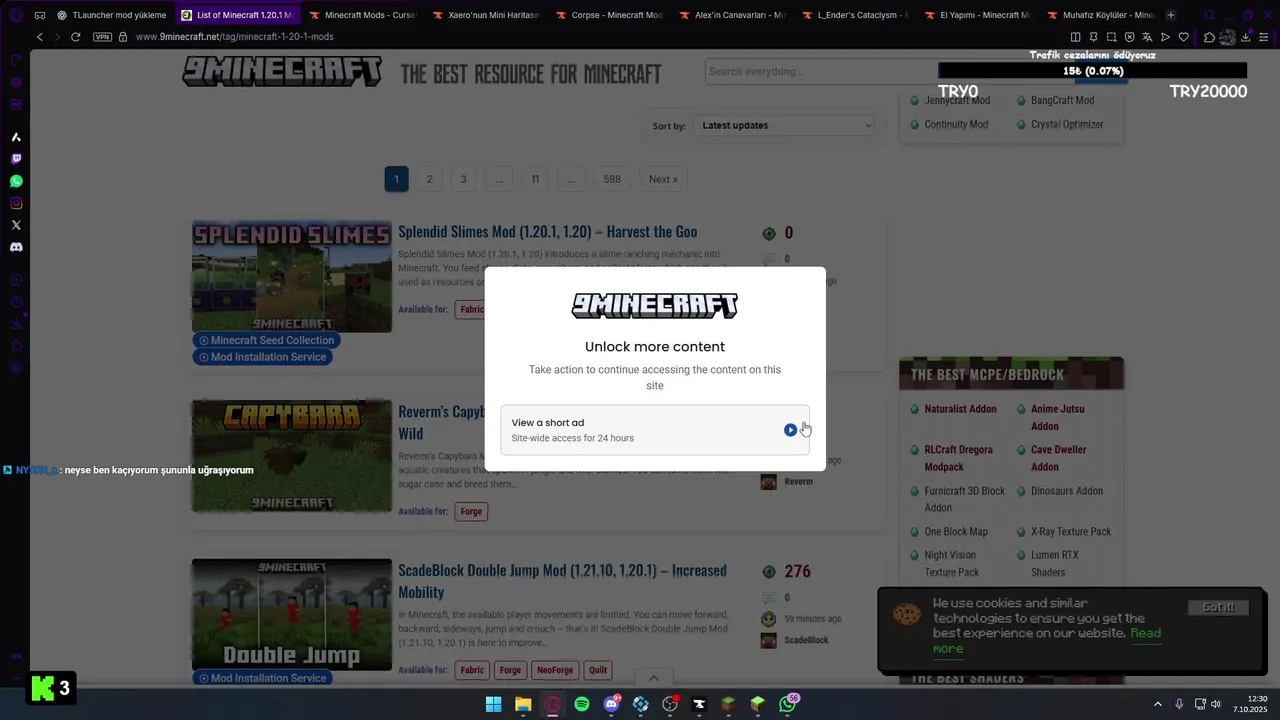
Task: Open the 'Latest updates' sort dropdown
Action: (785, 125)
